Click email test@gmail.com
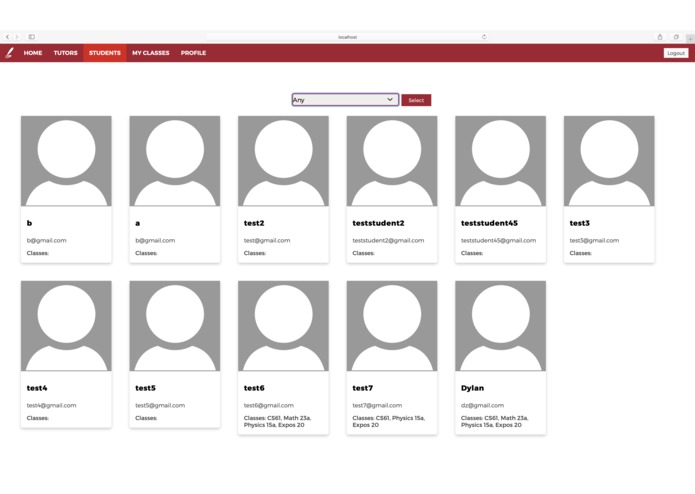The image size is (695, 494). tap(267, 240)
